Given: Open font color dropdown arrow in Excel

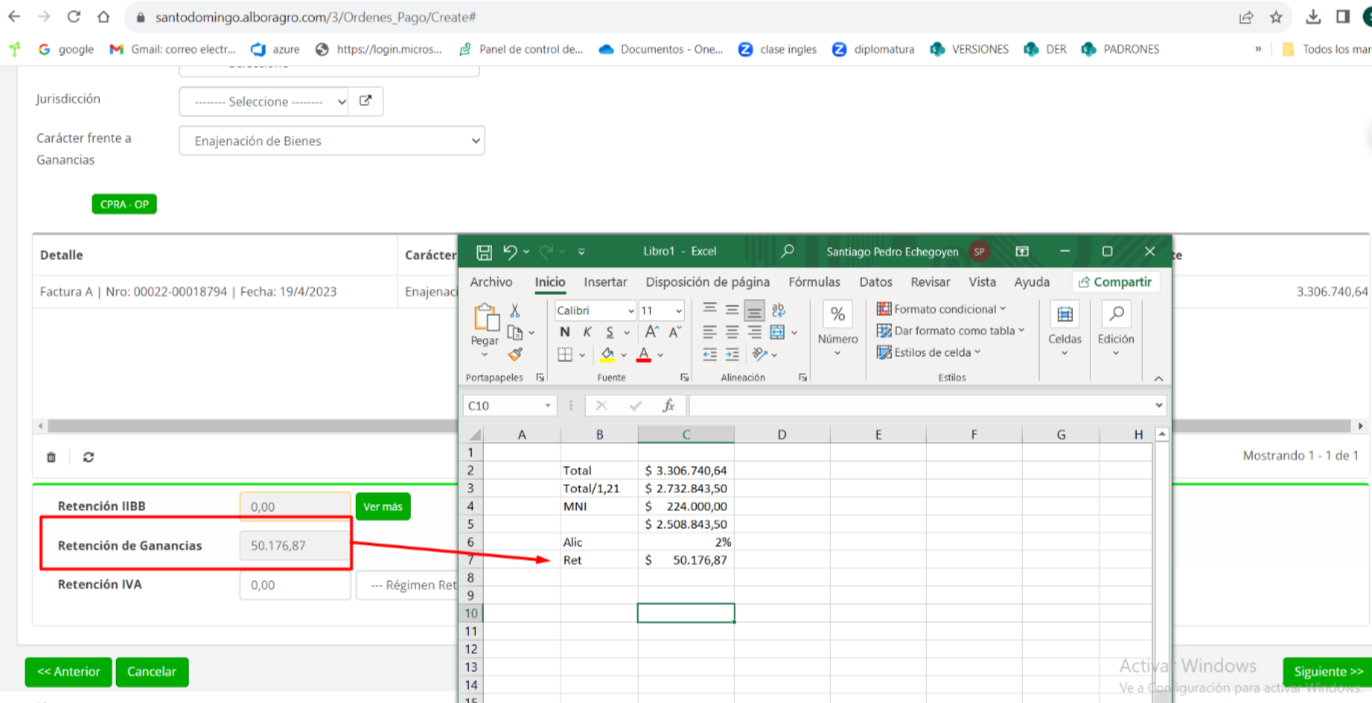Looking at the screenshot, I should pos(661,355).
